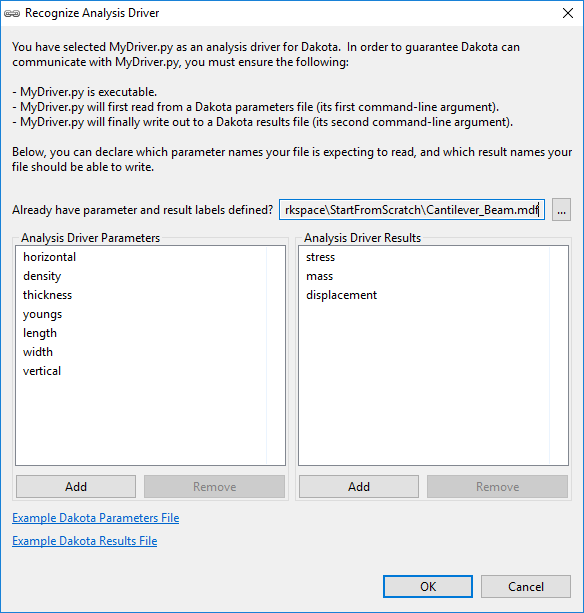Select the thickness parameter
Screen dimensions: 584x613
(x=47, y=295)
